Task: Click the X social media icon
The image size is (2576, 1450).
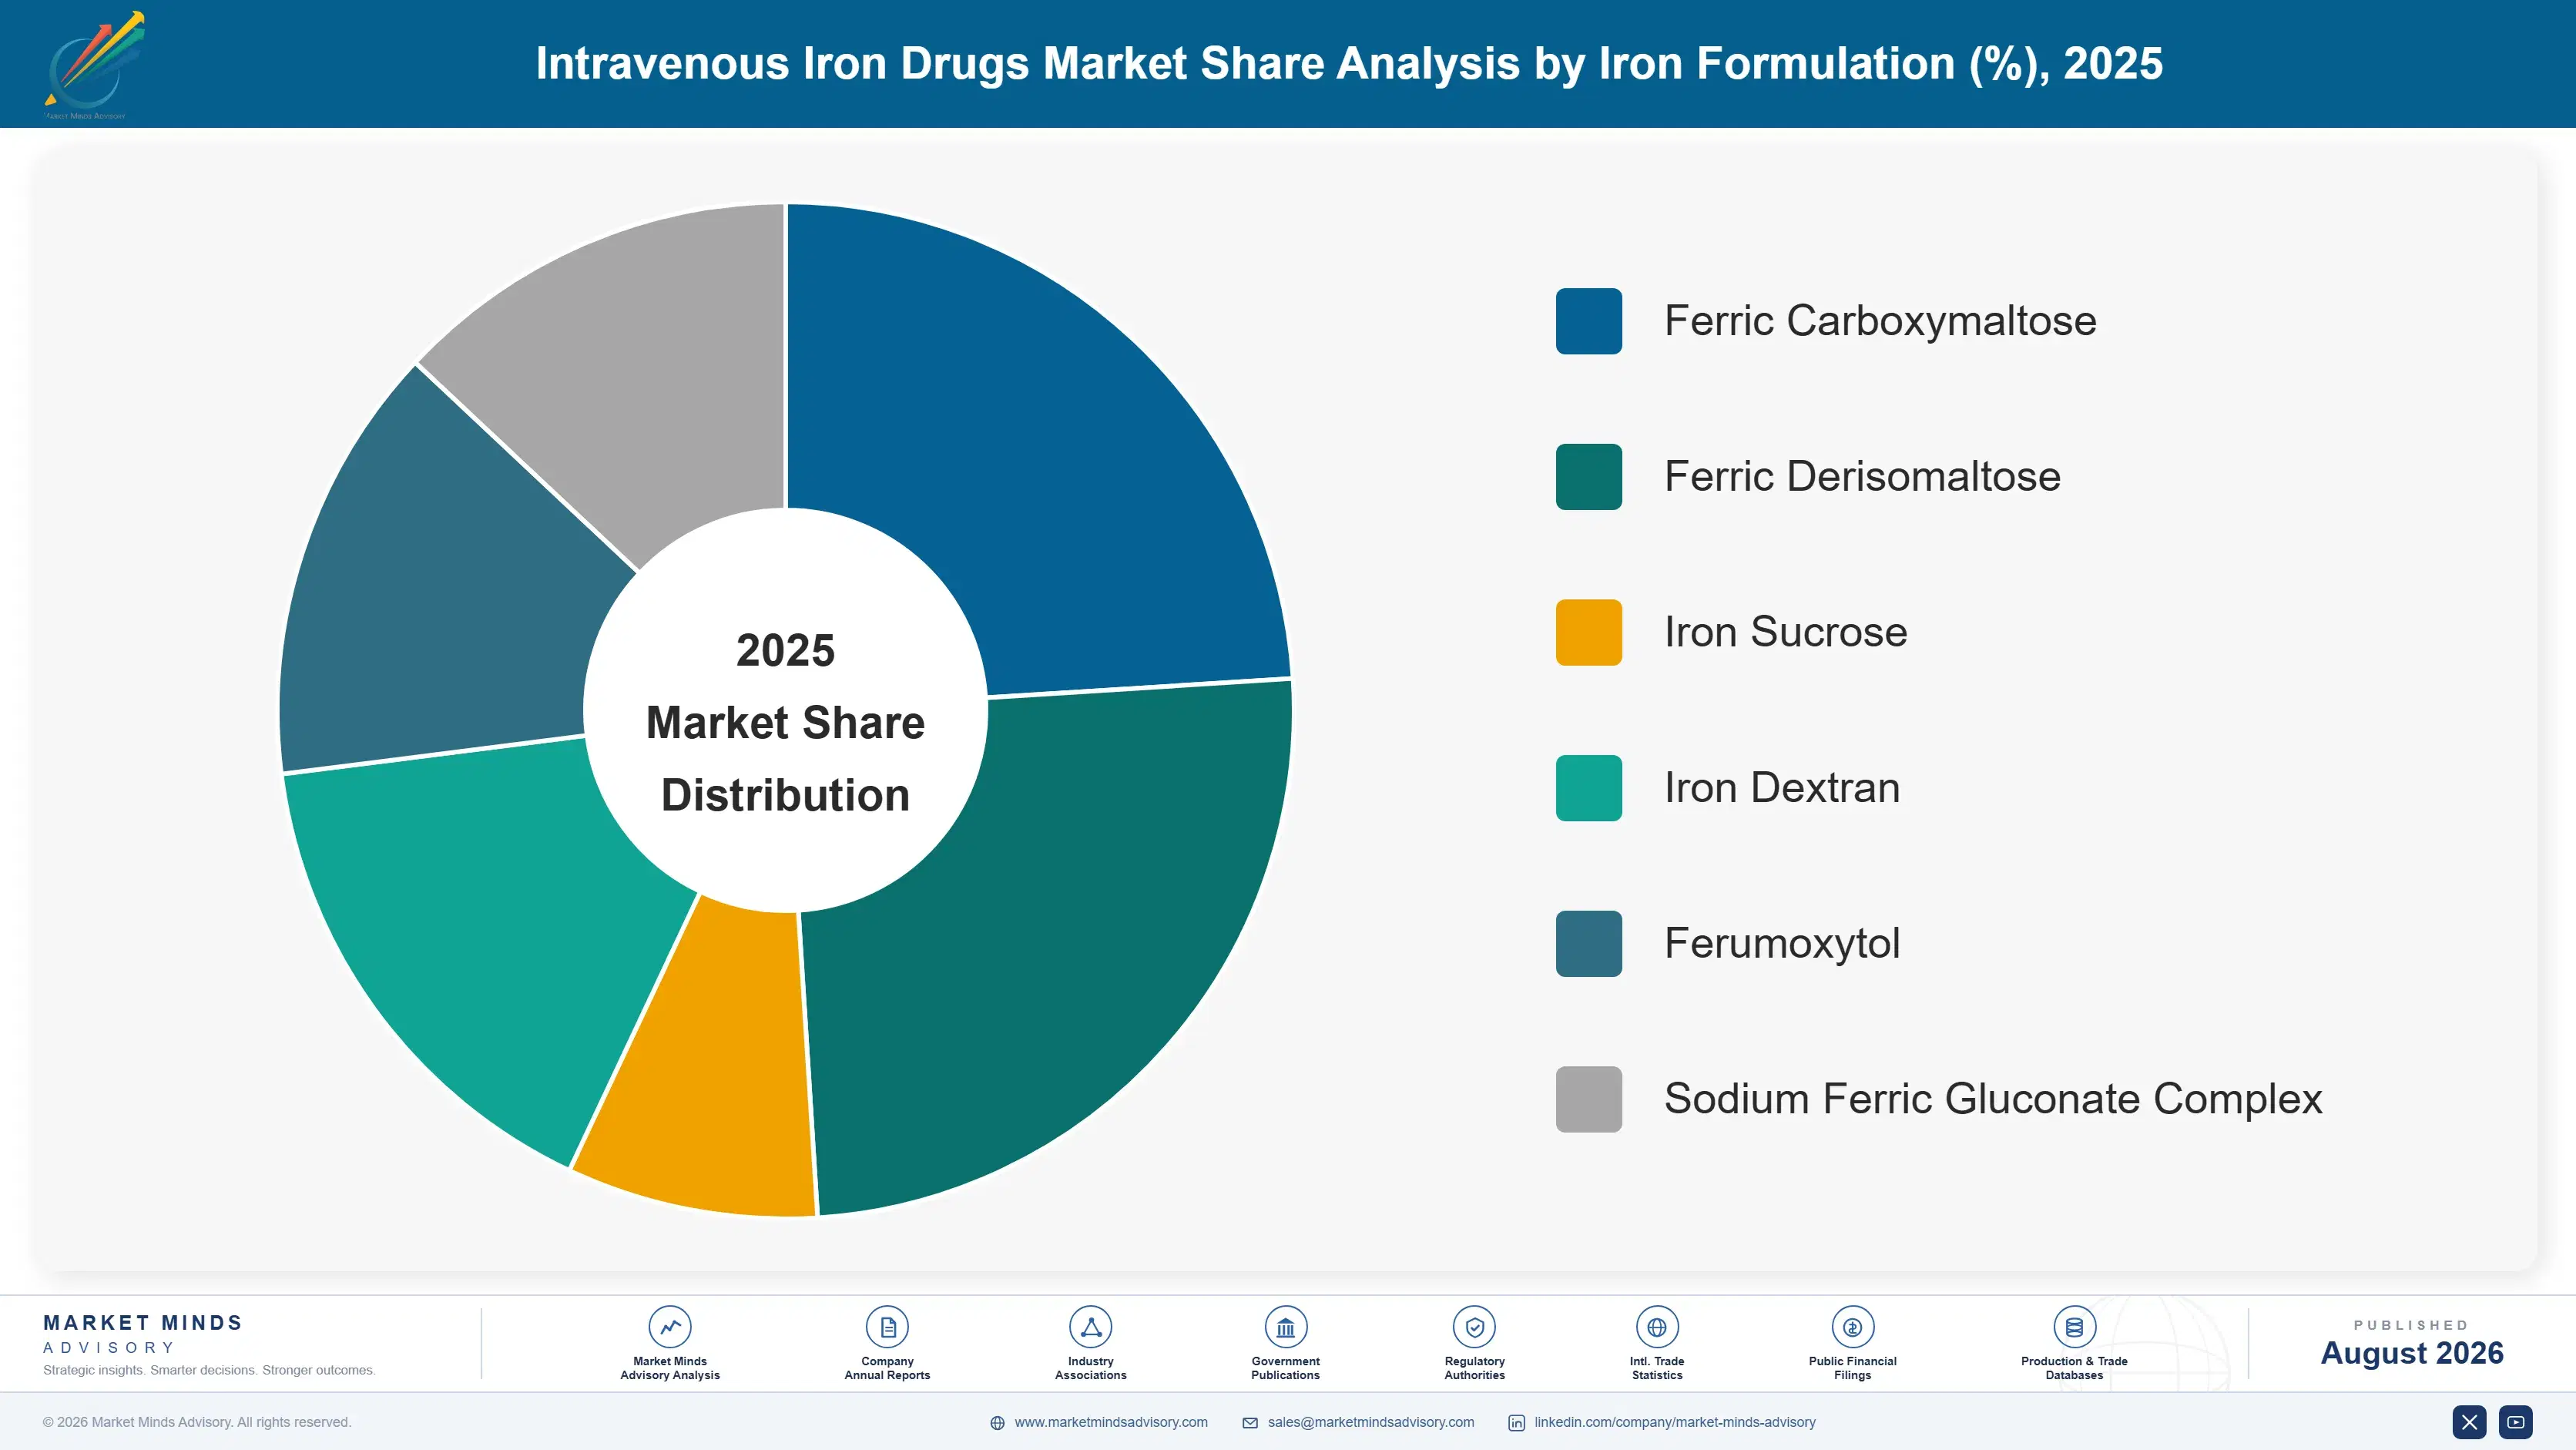Action: click(2469, 1422)
